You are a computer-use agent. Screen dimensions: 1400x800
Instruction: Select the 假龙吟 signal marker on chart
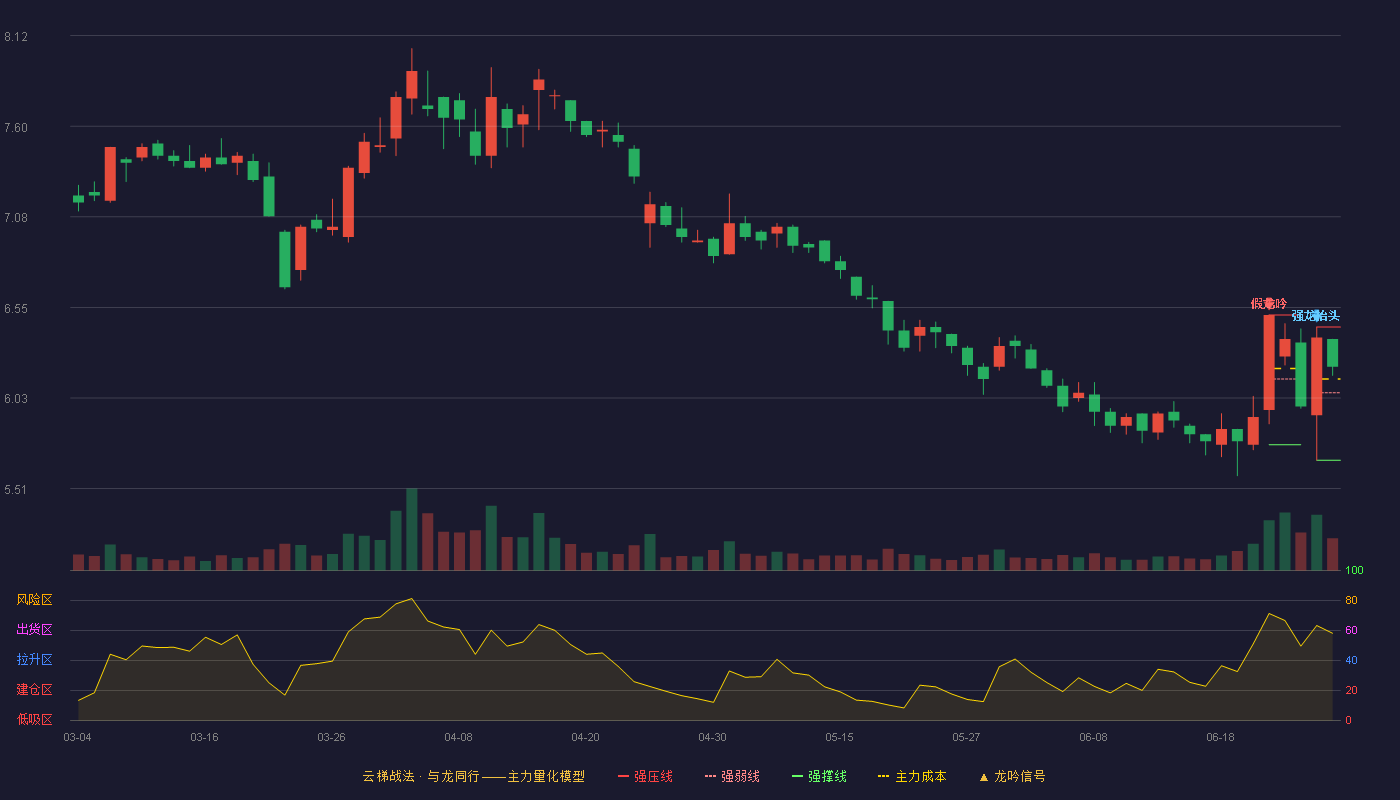click(1269, 303)
